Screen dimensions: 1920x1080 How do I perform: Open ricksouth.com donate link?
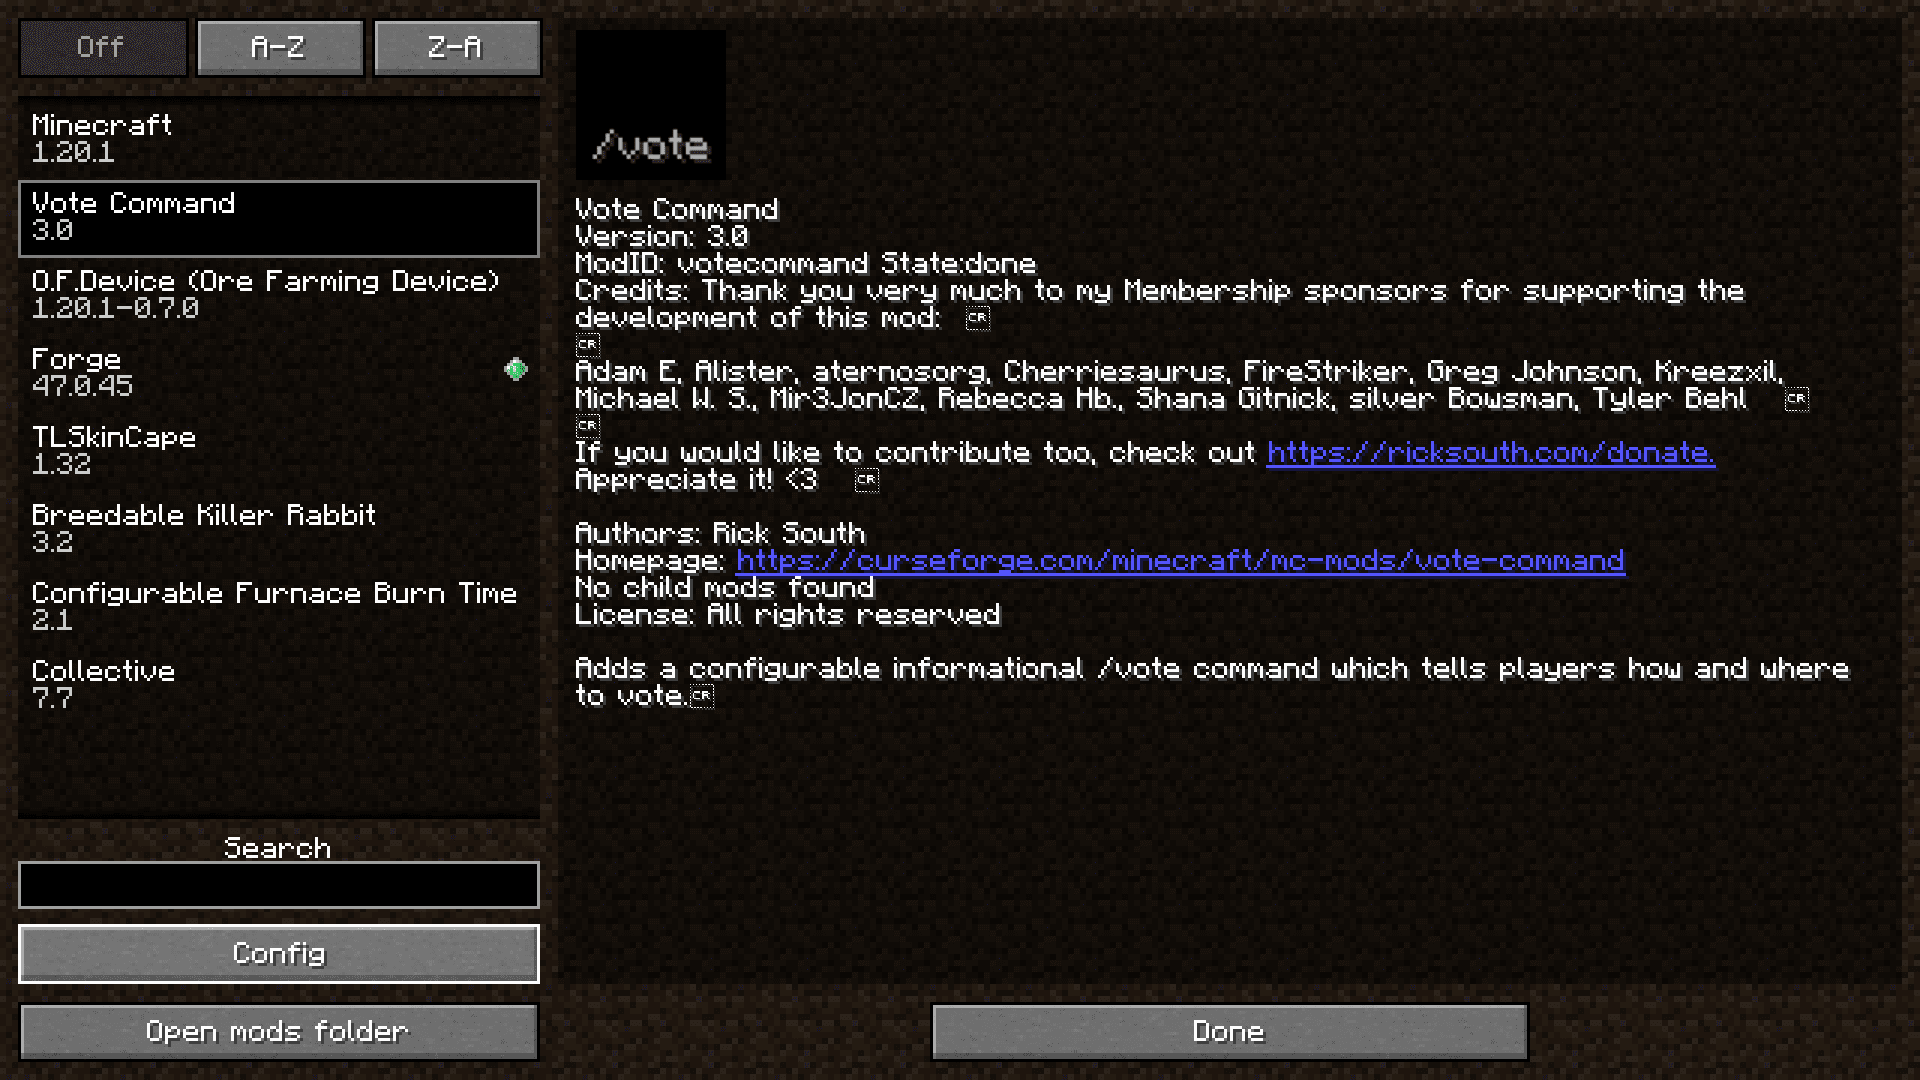point(1487,451)
